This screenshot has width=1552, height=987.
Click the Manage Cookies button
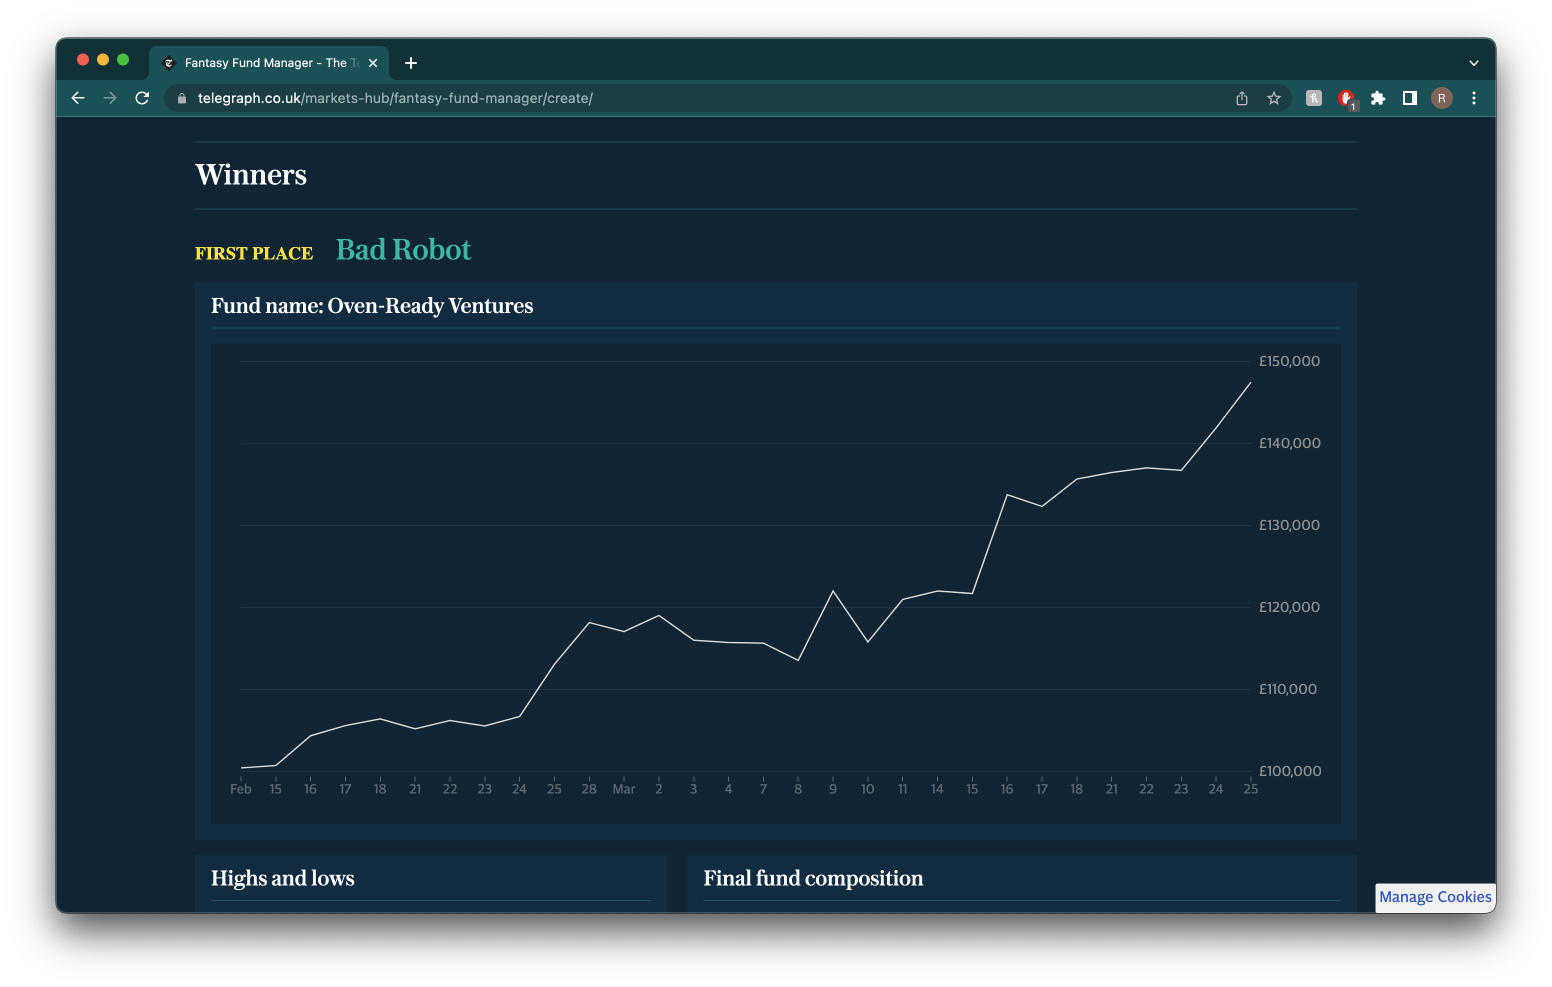pyautogui.click(x=1434, y=897)
